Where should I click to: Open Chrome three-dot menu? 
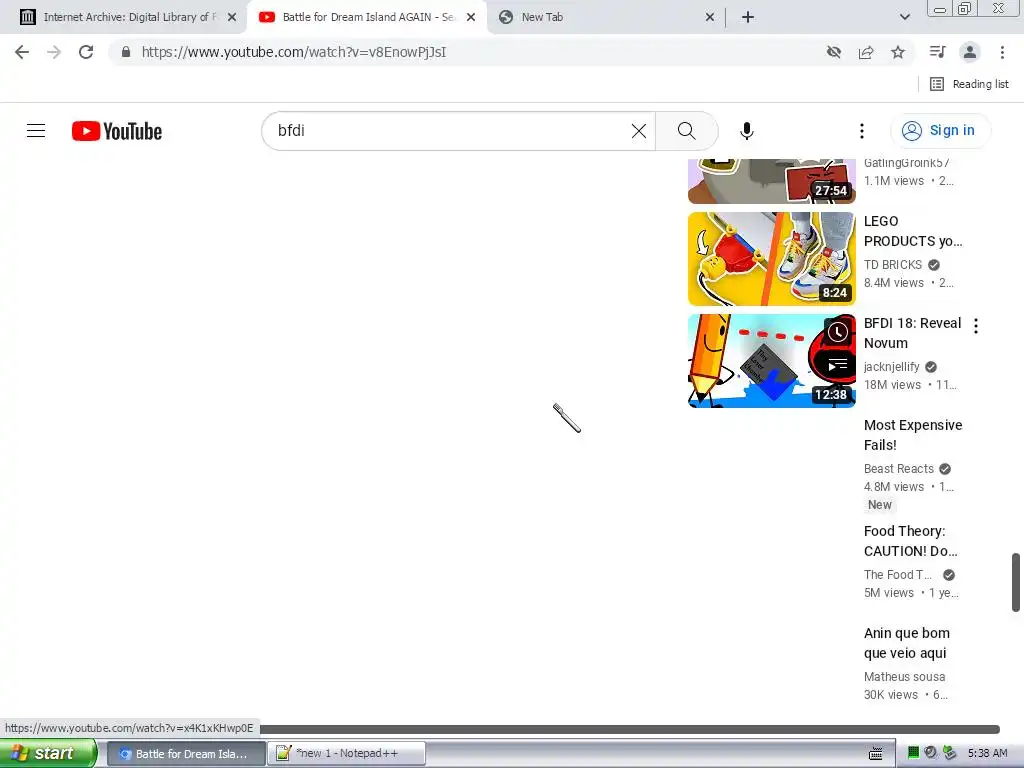pyautogui.click(x=1002, y=52)
